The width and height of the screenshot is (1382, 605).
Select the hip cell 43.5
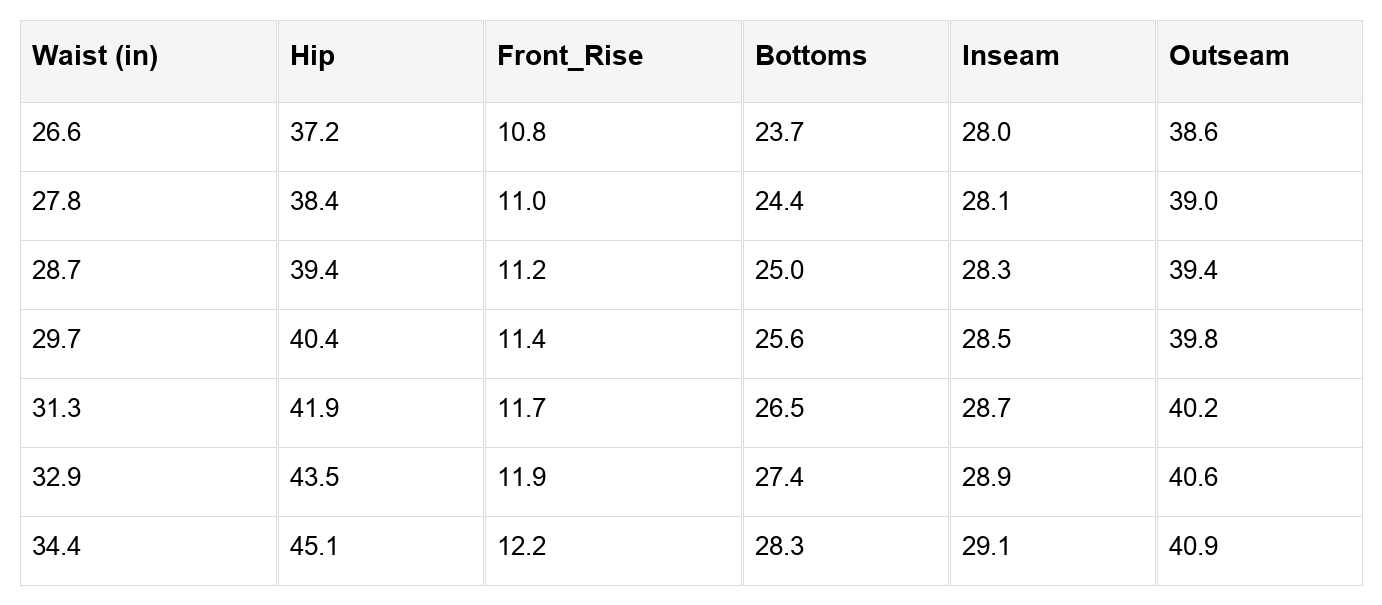point(314,478)
